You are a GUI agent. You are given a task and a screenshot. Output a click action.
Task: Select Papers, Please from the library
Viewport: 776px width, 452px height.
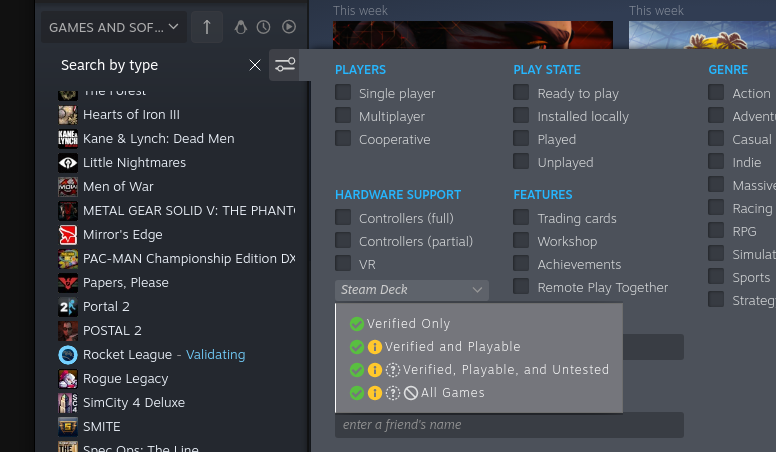(x=125, y=283)
